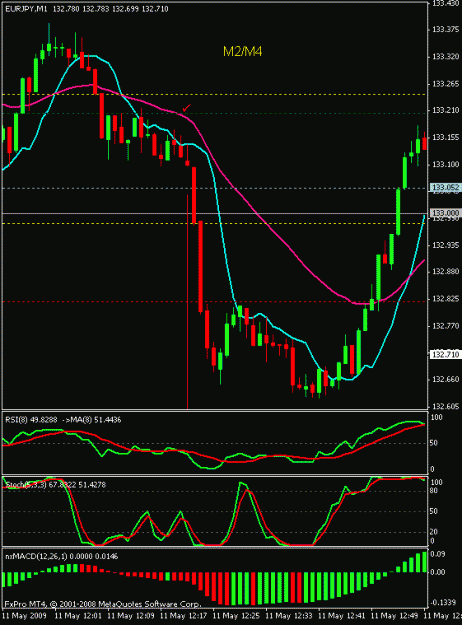Click the tallest green MACD bar at far right

424,562
